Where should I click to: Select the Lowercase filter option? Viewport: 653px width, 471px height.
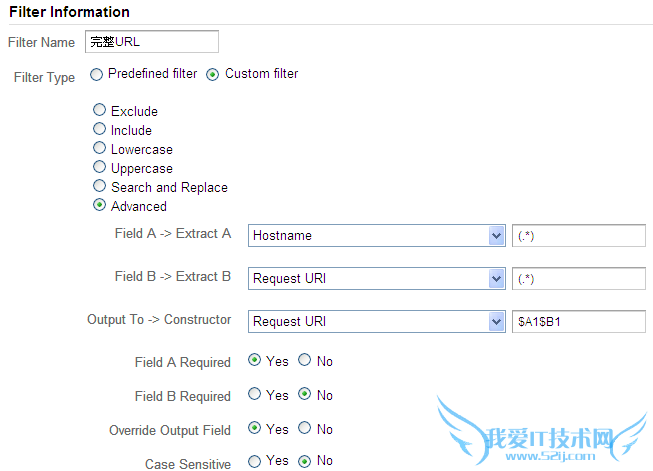[x=99, y=148]
